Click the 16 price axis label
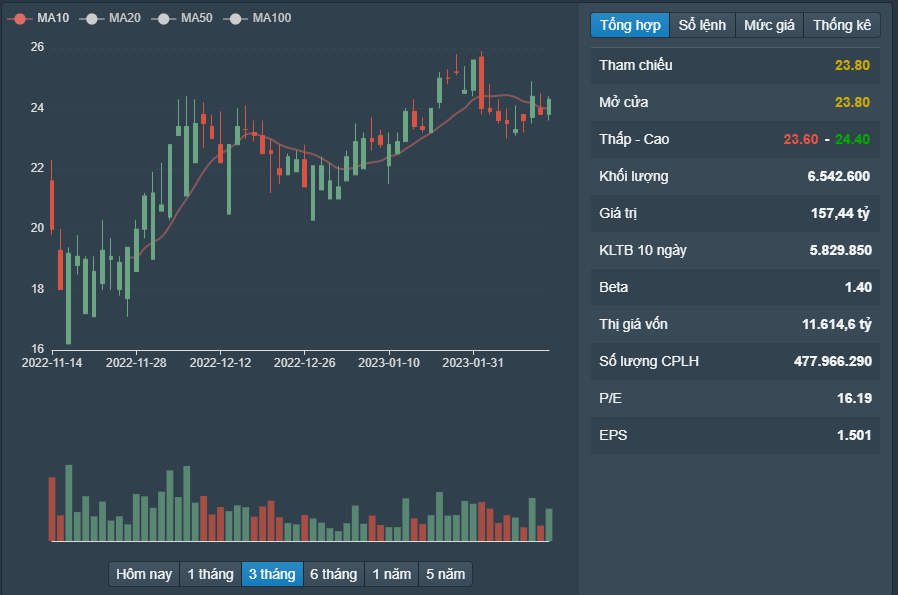The width and height of the screenshot is (898, 595). pyautogui.click(x=37, y=349)
